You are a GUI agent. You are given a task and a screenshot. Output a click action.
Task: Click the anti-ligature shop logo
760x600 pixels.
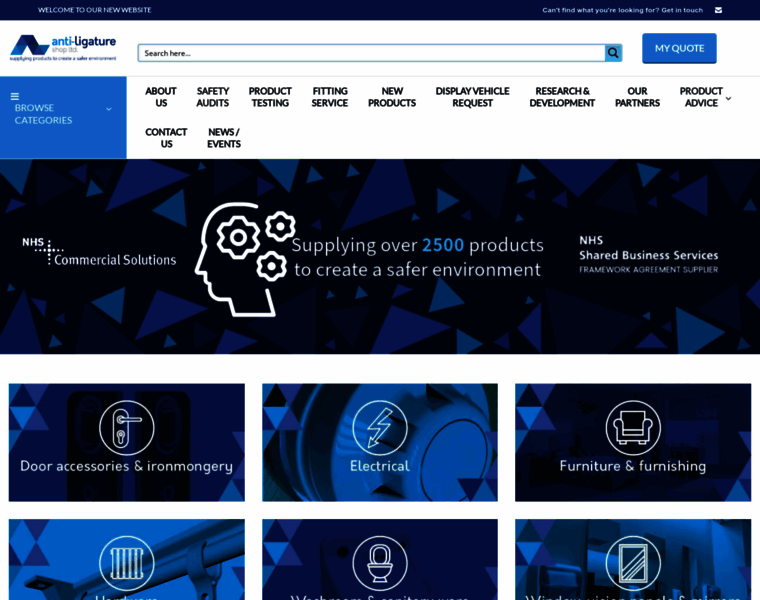coord(63,48)
